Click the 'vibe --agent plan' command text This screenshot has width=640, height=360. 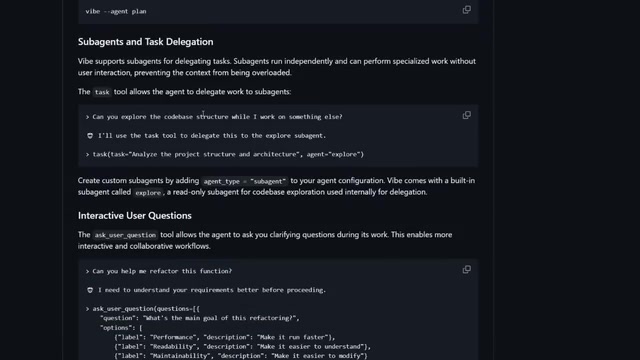[x=116, y=11]
